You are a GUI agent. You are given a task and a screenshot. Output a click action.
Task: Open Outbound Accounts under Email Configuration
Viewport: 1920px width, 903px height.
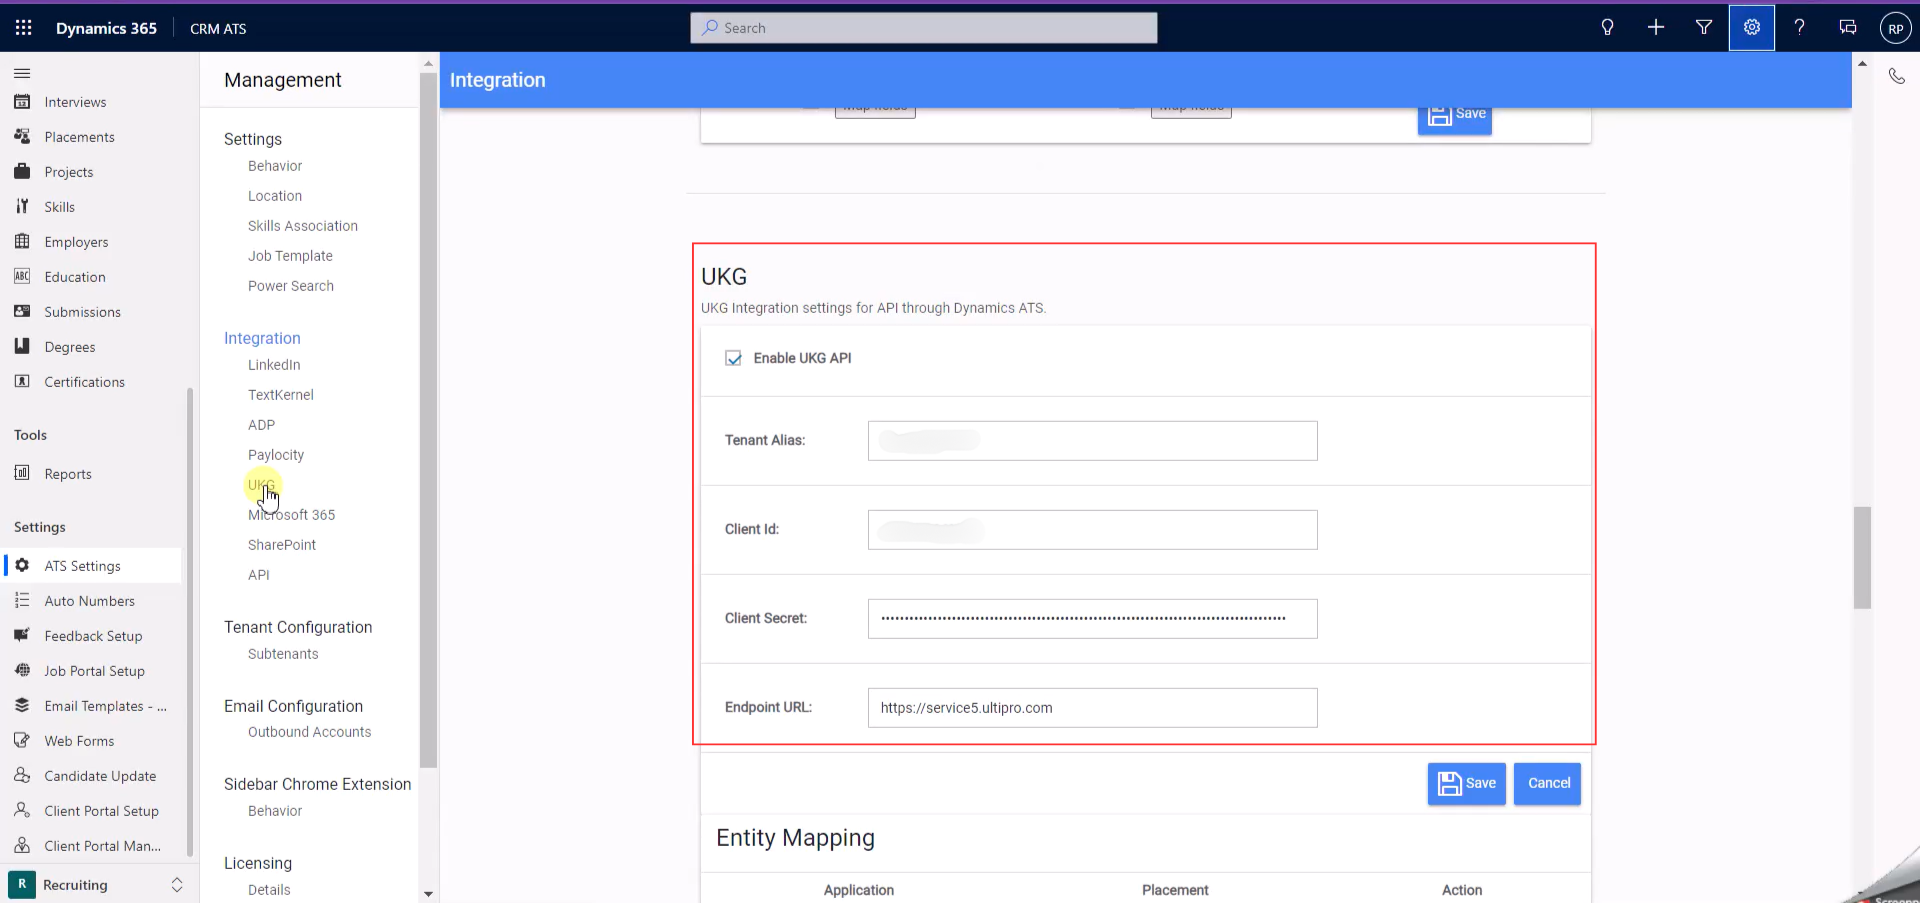[310, 732]
